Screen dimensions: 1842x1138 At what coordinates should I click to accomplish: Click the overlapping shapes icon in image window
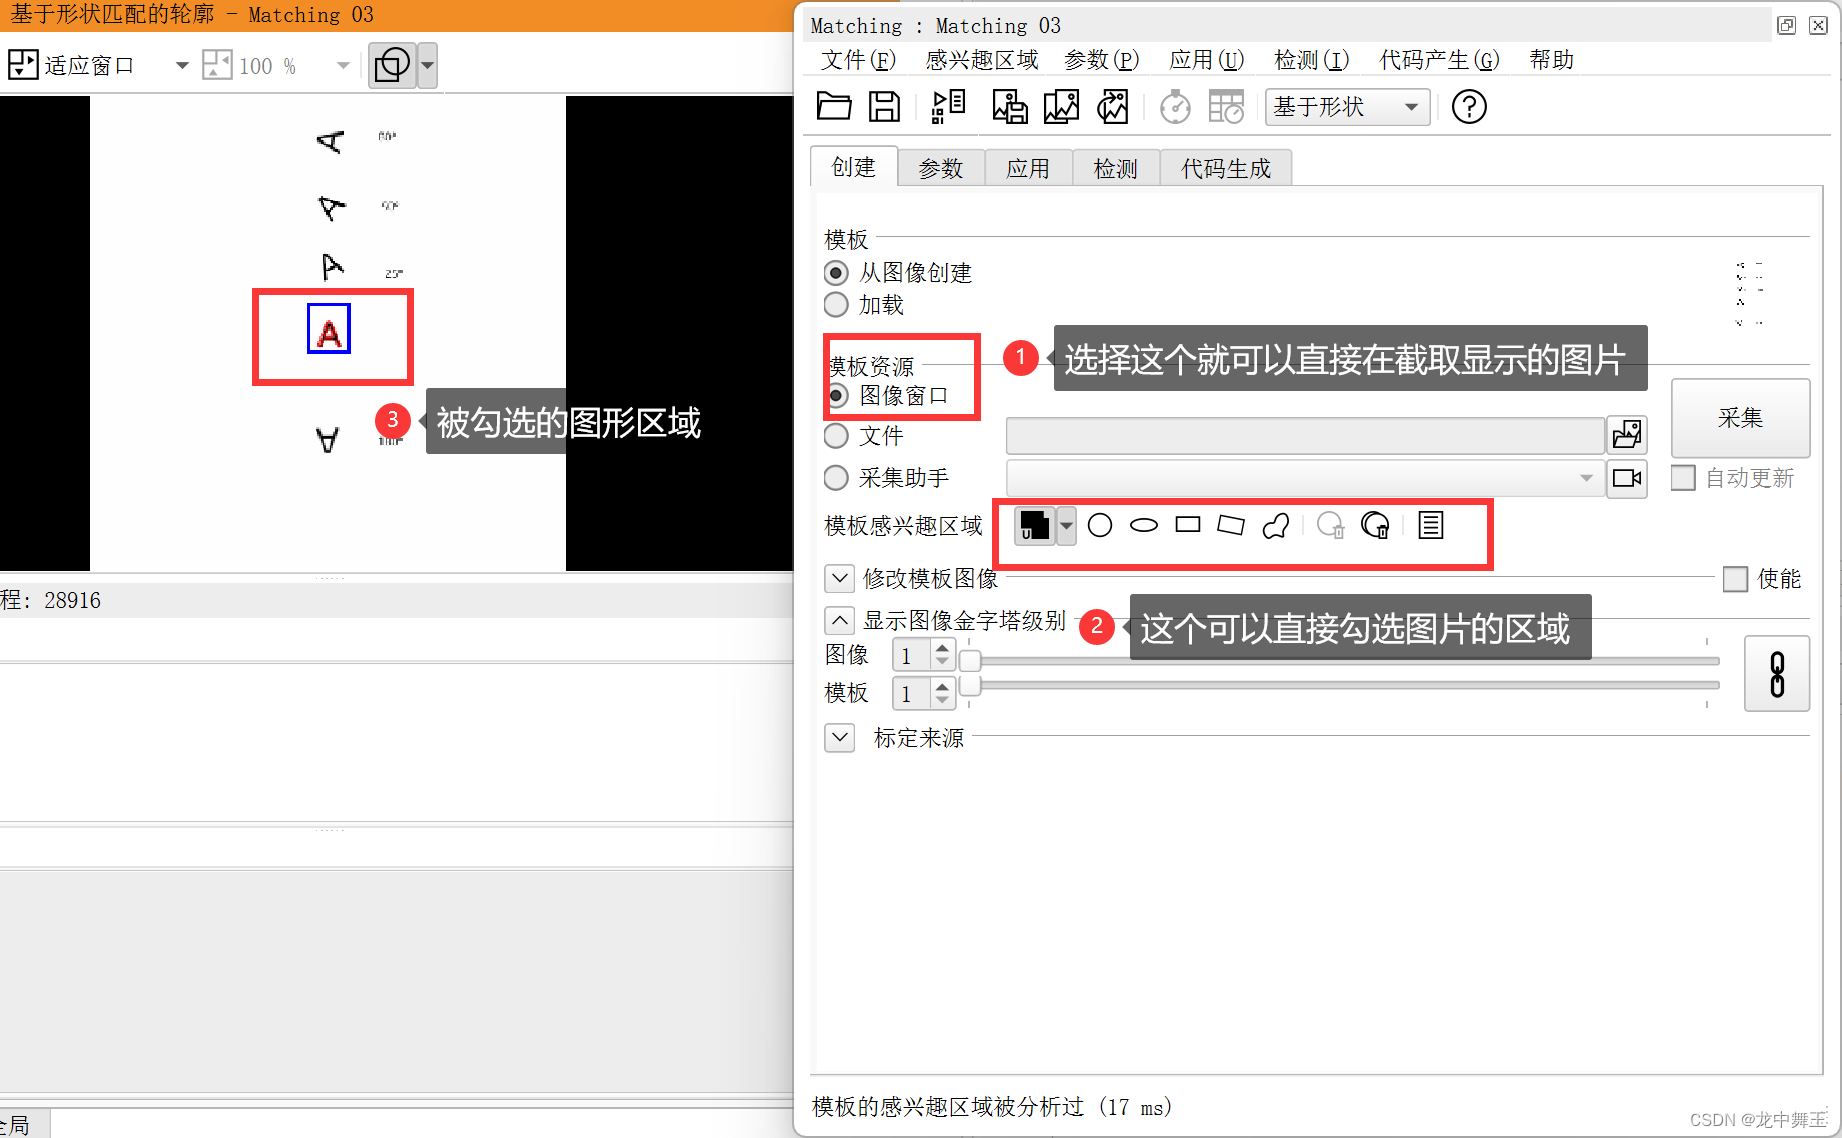pyautogui.click(x=392, y=66)
